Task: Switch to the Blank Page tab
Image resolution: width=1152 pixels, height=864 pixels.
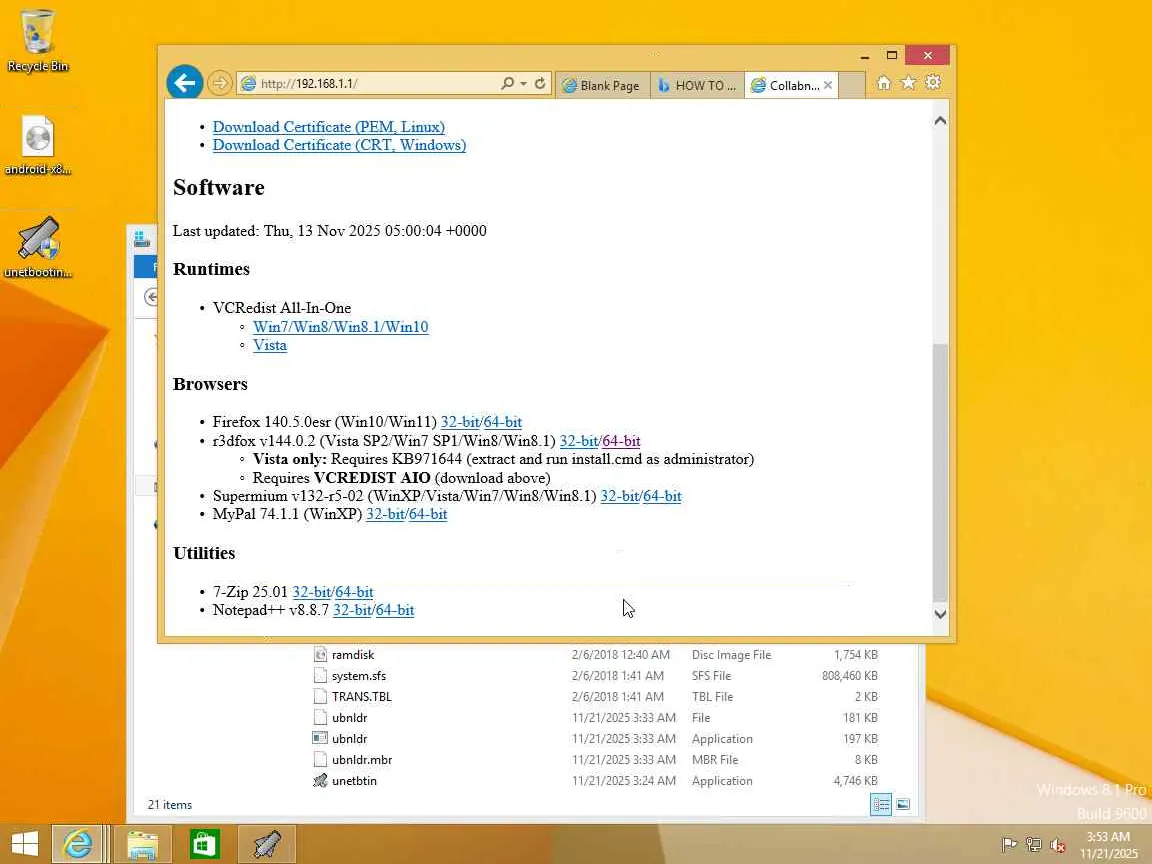Action: point(602,85)
